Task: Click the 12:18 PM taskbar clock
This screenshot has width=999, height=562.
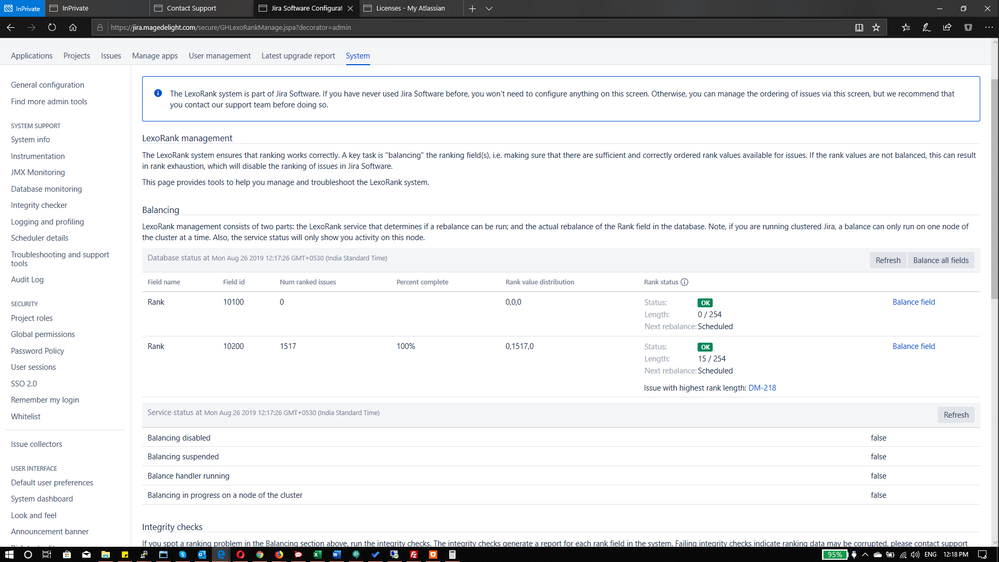Action: click(956, 554)
